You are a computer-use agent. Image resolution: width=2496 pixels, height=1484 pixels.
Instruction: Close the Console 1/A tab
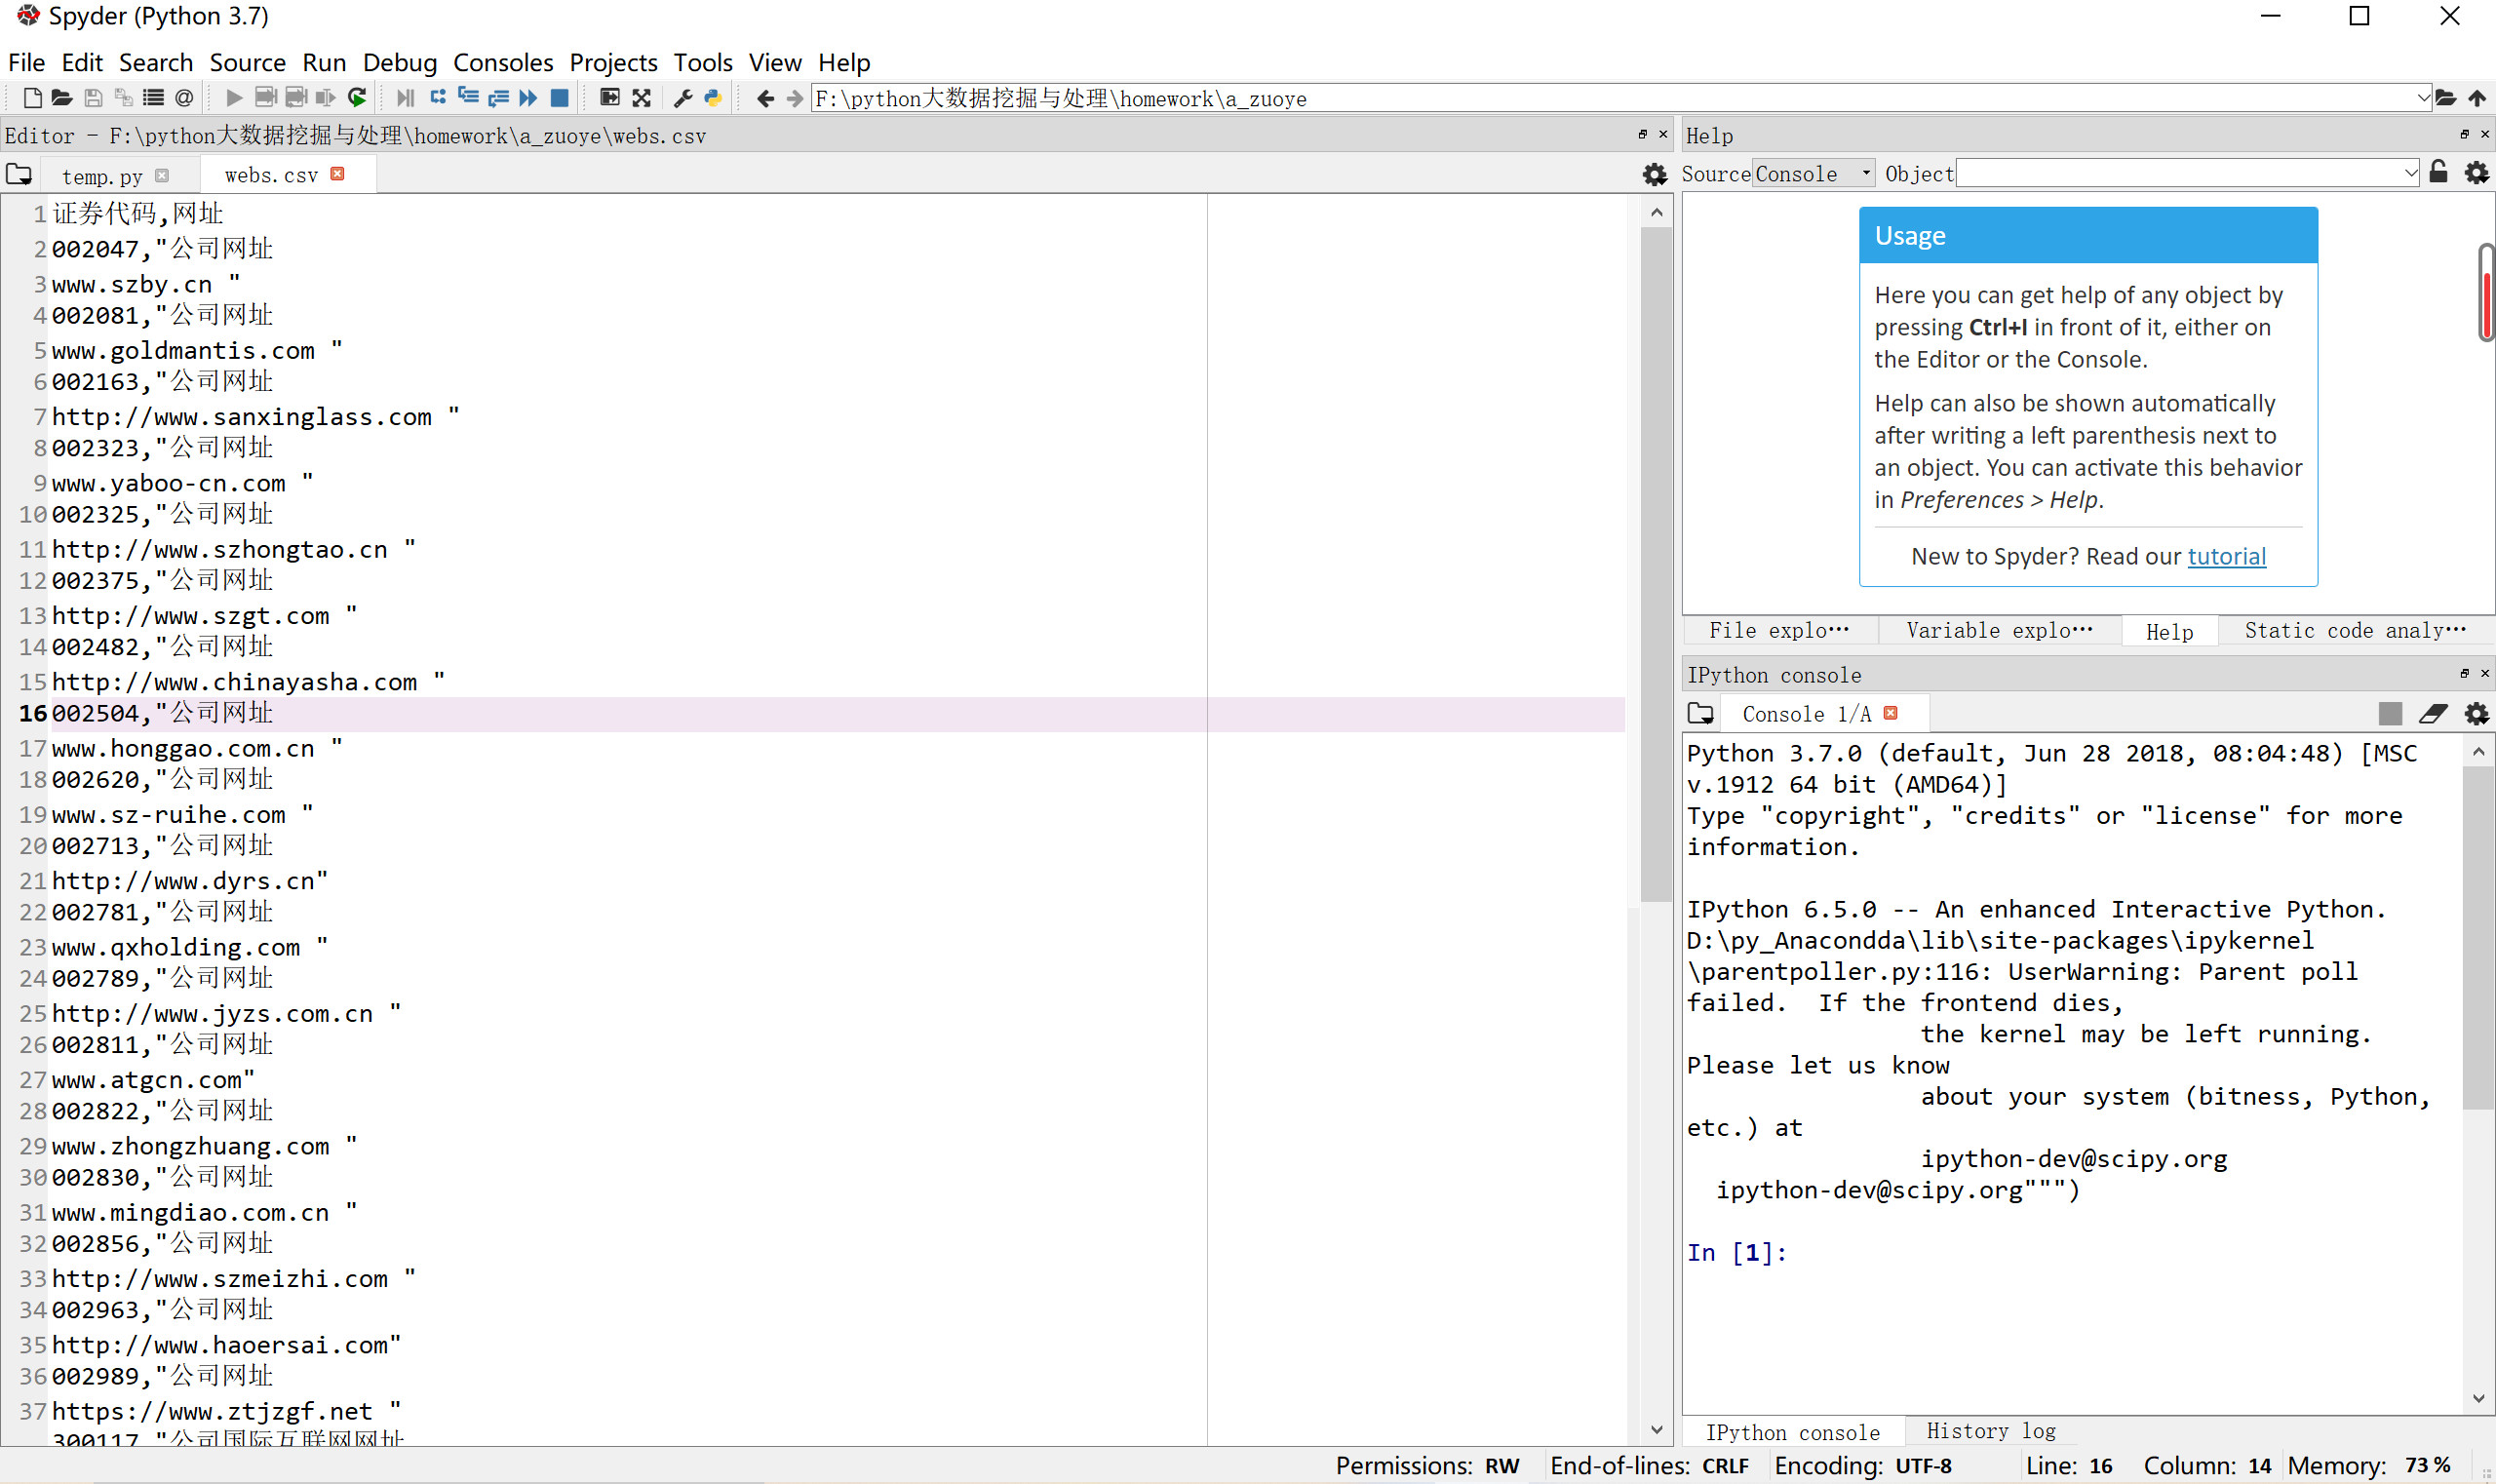point(1890,713)
